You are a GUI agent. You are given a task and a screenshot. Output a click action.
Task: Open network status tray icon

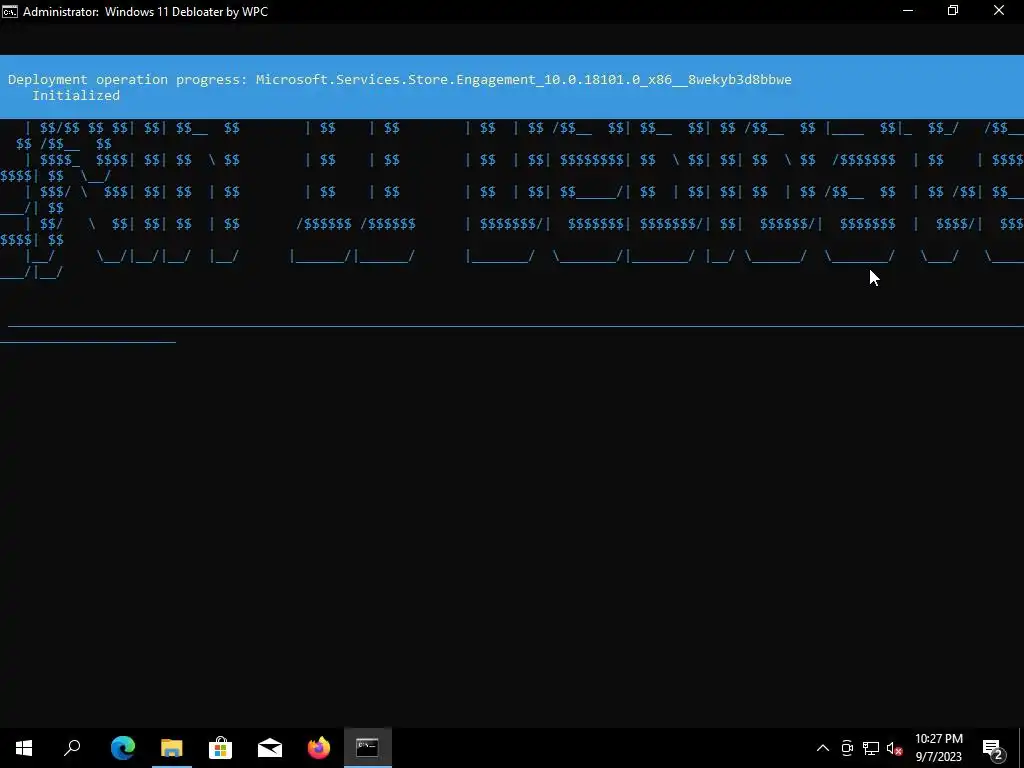(871, 748)
